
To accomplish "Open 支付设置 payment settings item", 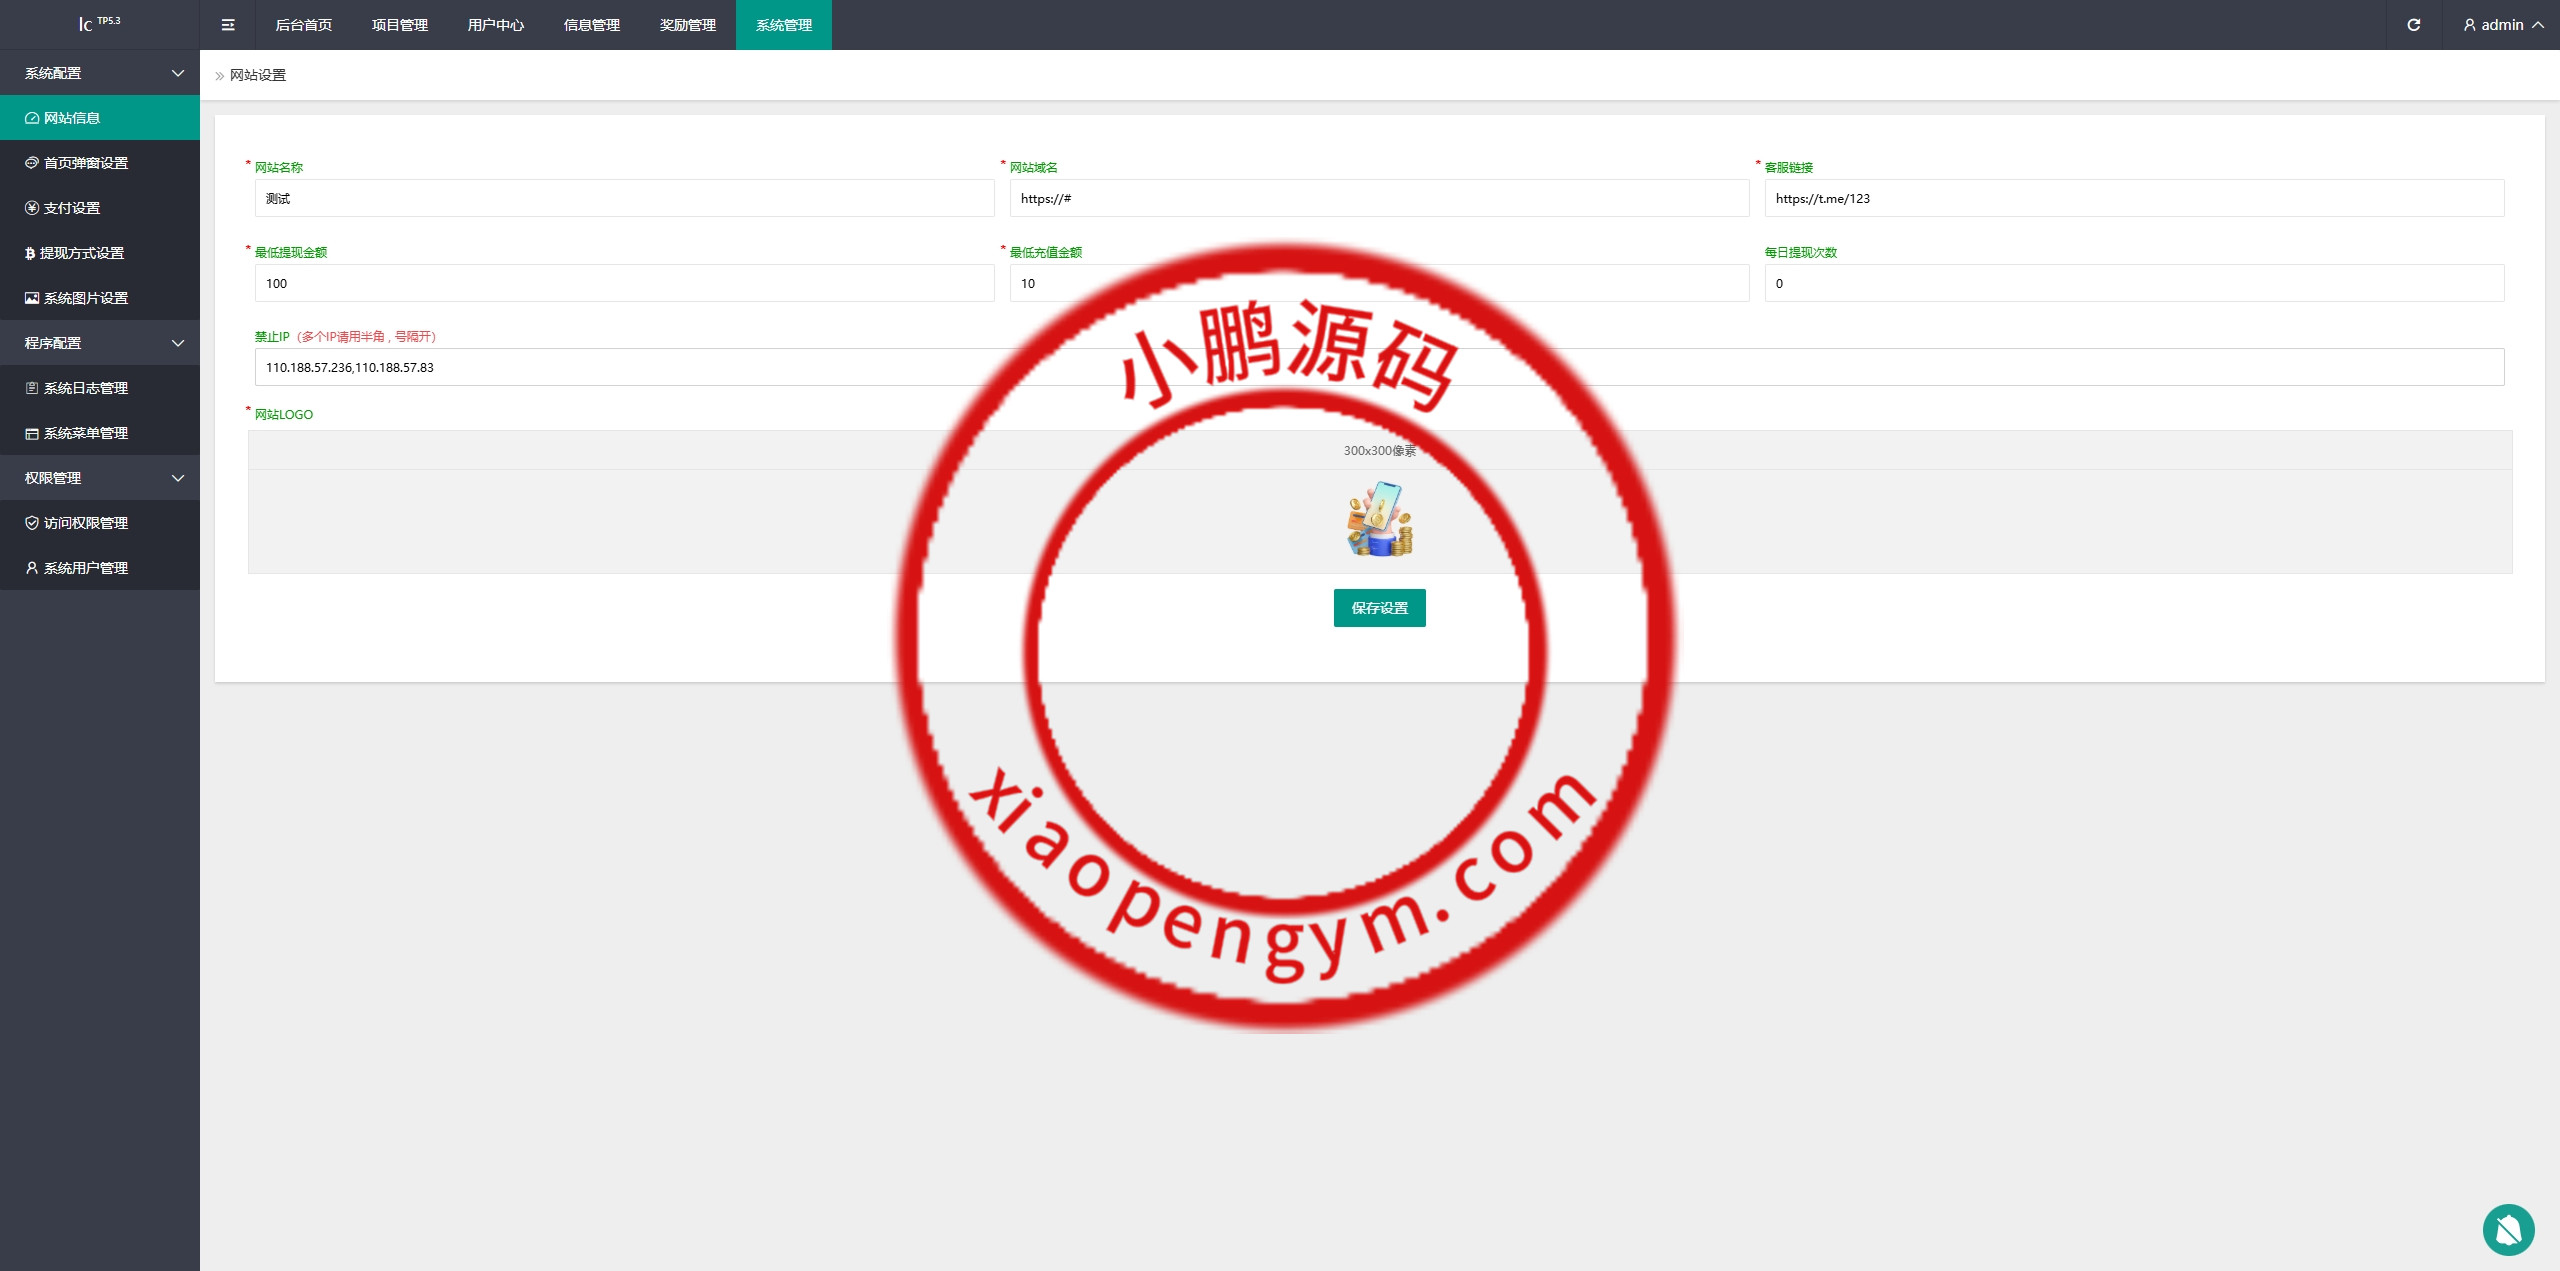I will click(71, 208).
